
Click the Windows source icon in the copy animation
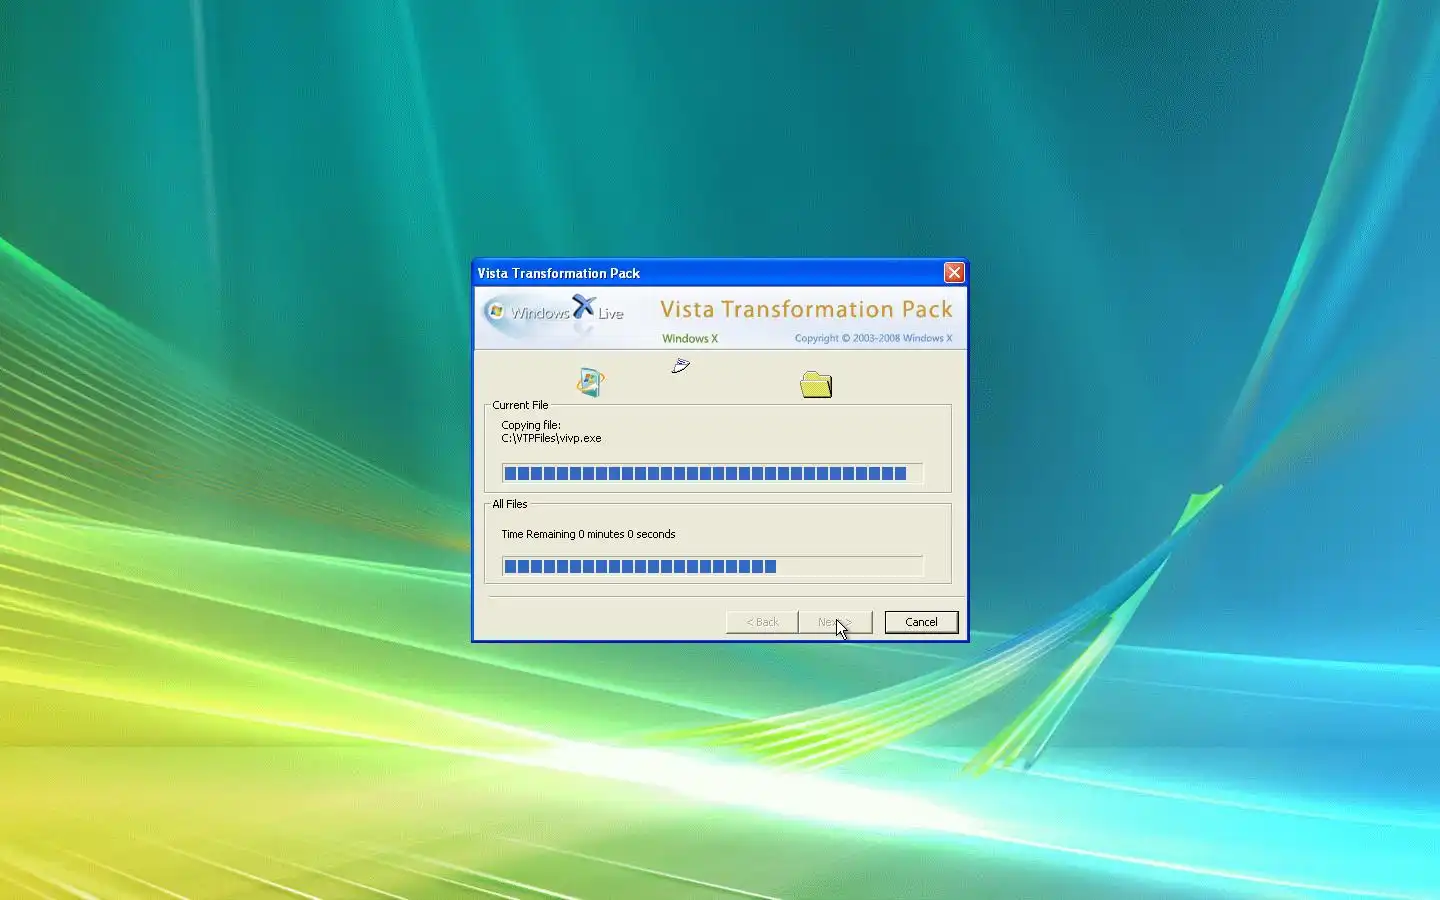(590, 382)
